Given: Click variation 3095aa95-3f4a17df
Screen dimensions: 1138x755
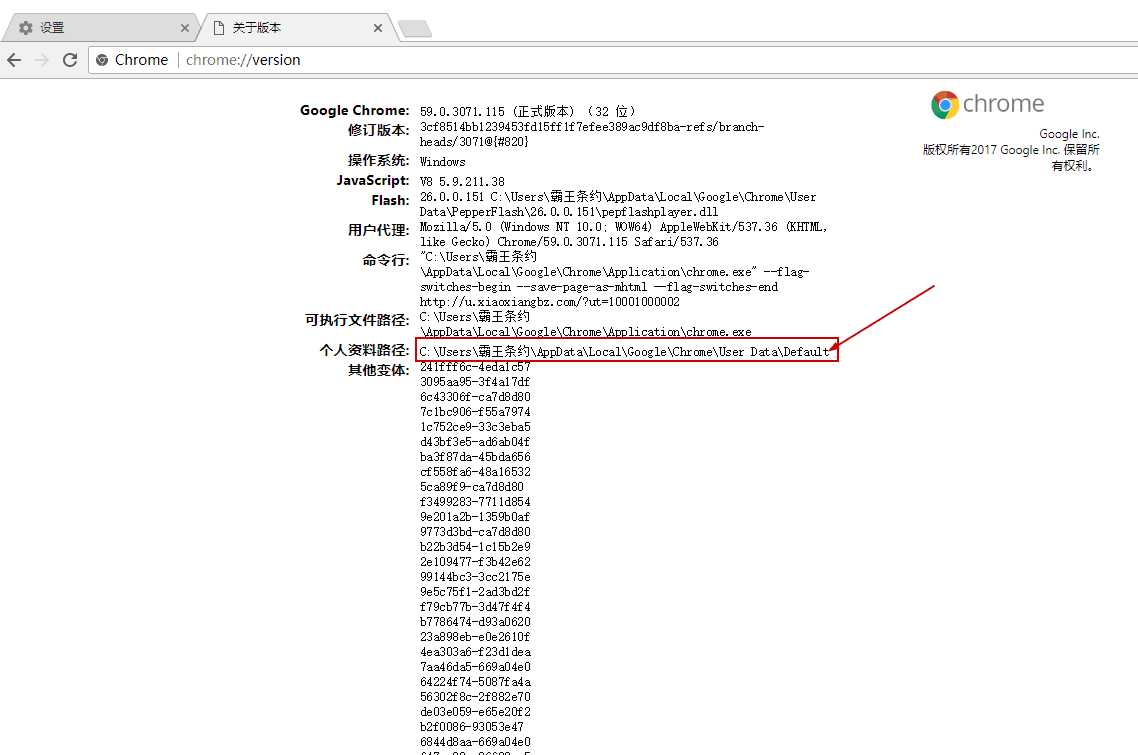Looking at the screenshot, I should click(475, 382).
